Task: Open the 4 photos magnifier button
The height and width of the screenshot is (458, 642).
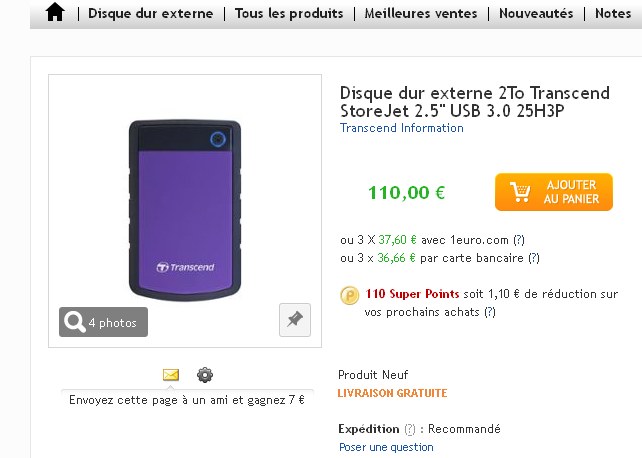Action: pyautogui.click(x=103, y=322)
